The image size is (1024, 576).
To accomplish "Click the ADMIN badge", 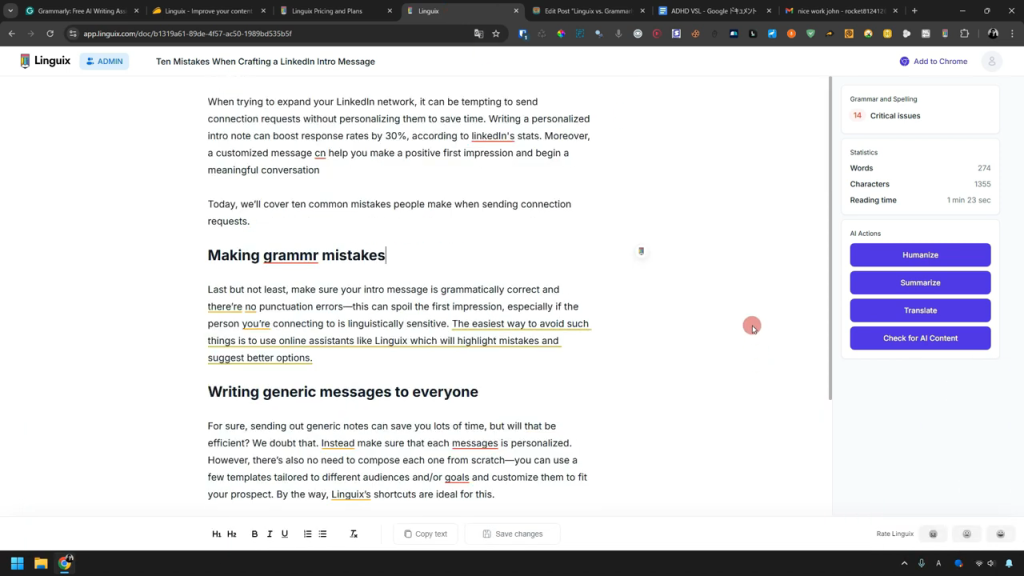I will pos(104,61).
